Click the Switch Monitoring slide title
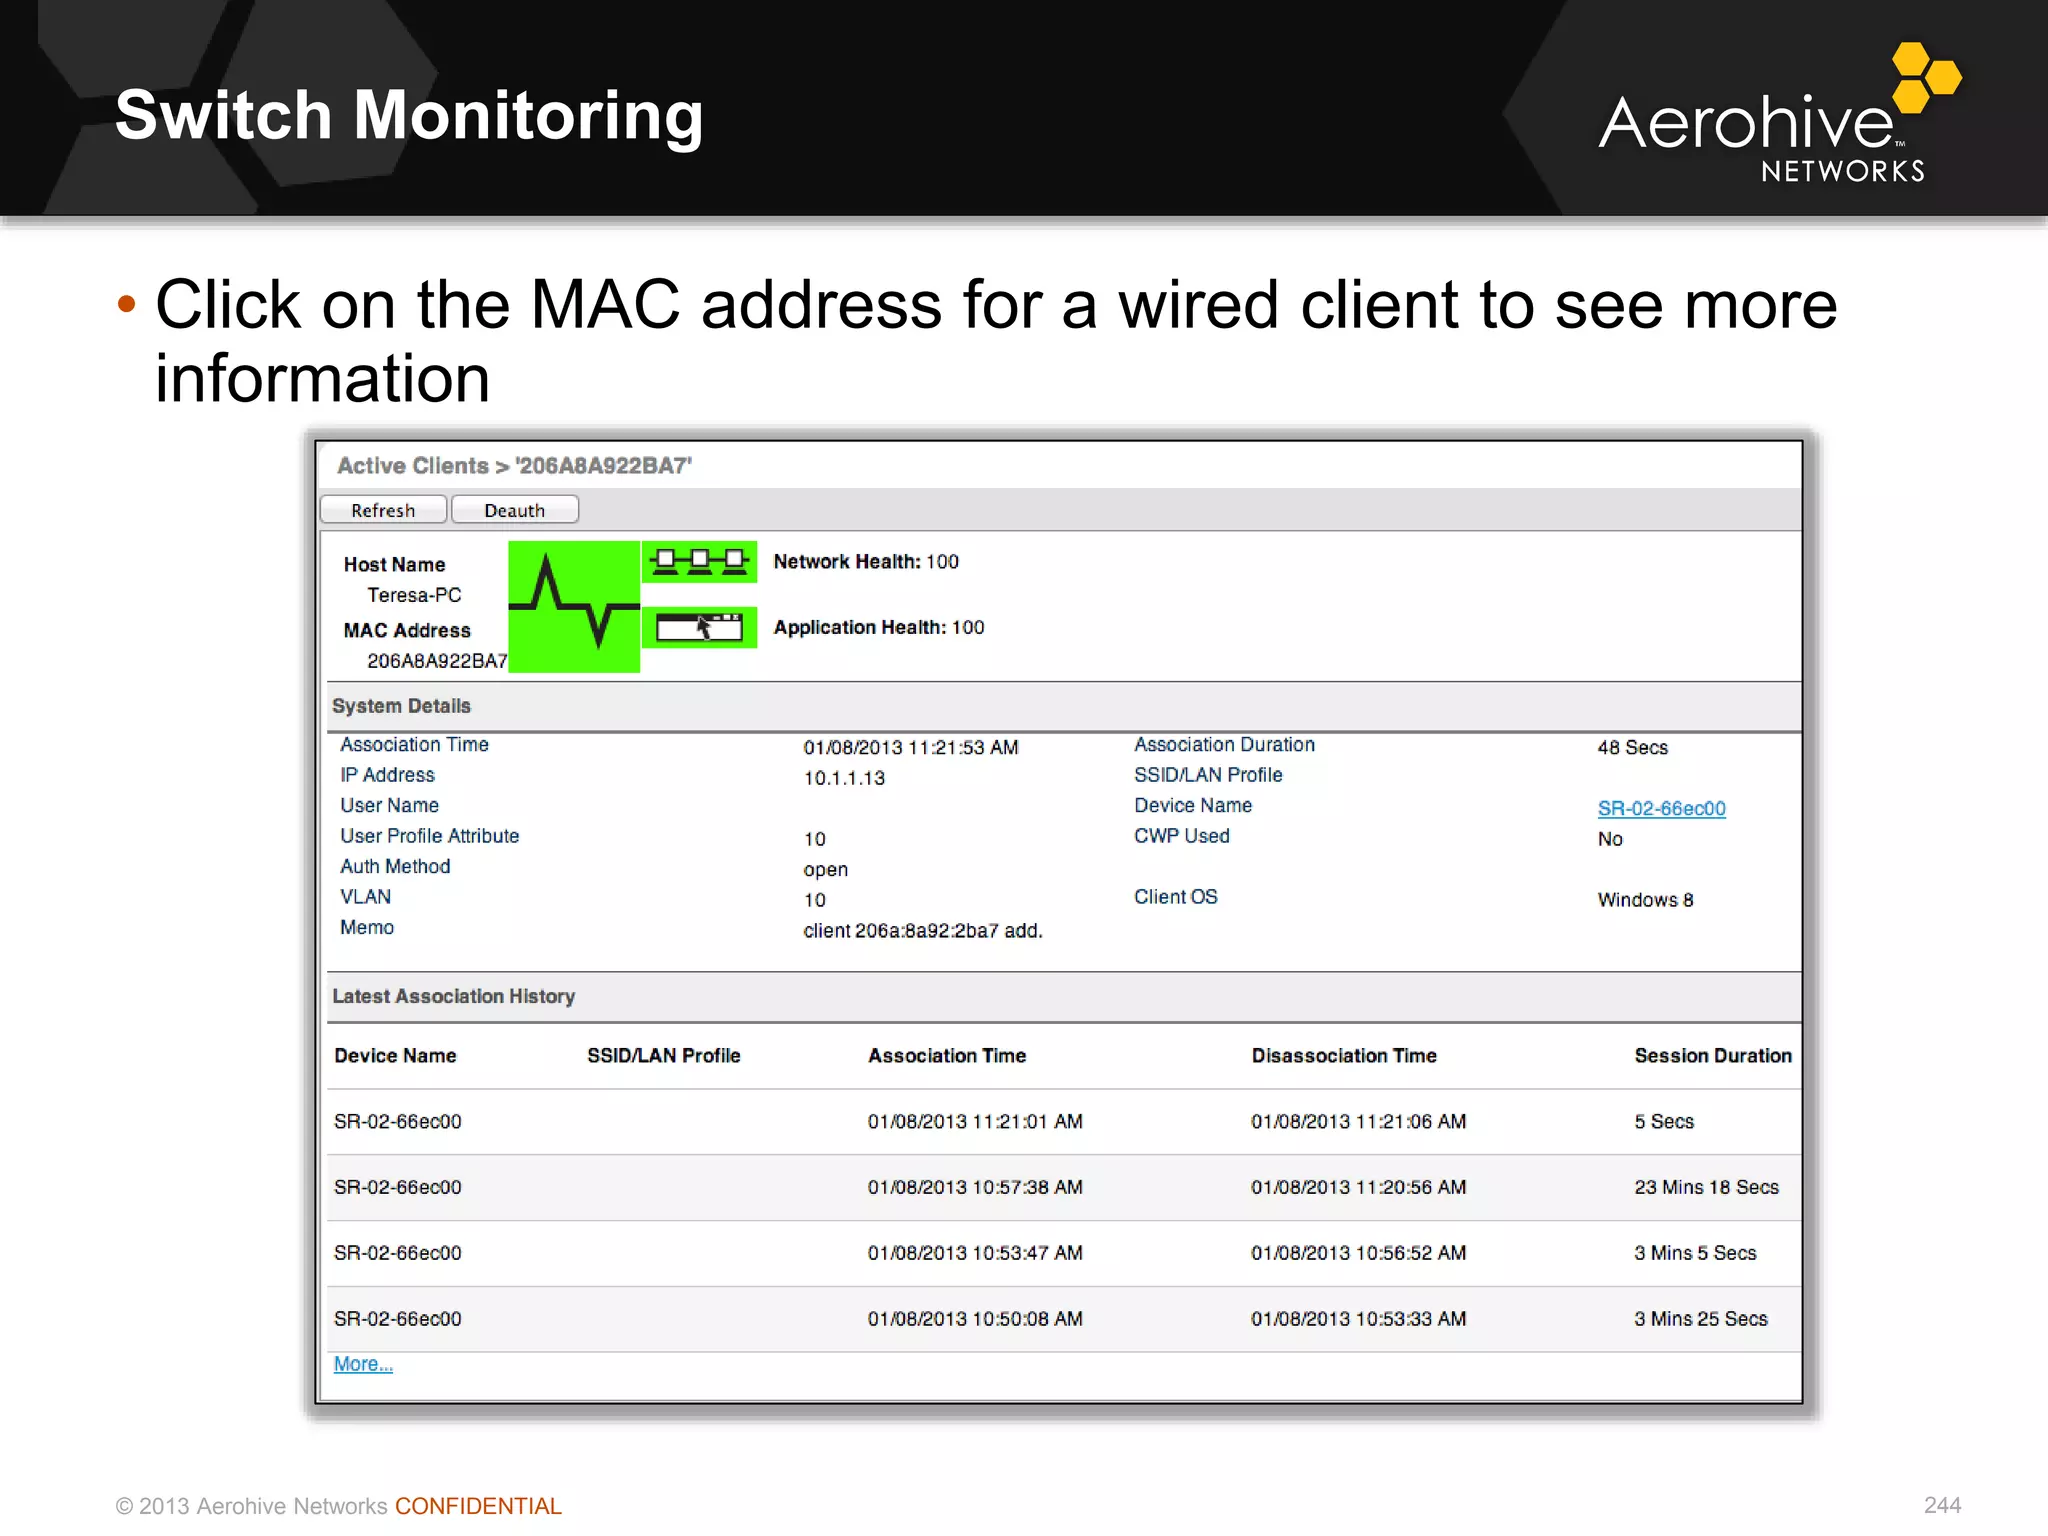 [409, 114]
